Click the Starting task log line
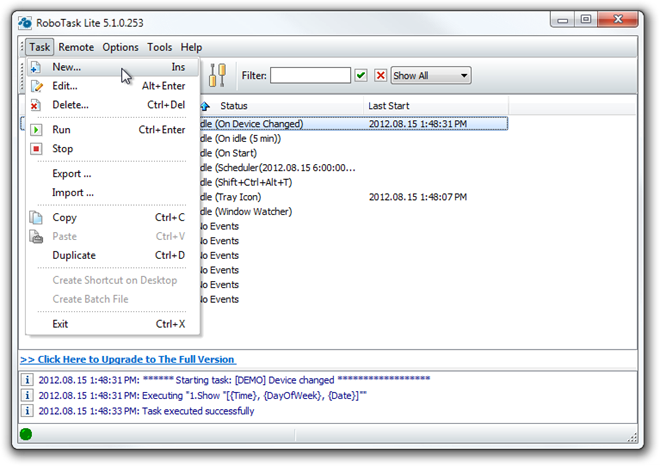This screenshot has height=466, width=660. 234,380
